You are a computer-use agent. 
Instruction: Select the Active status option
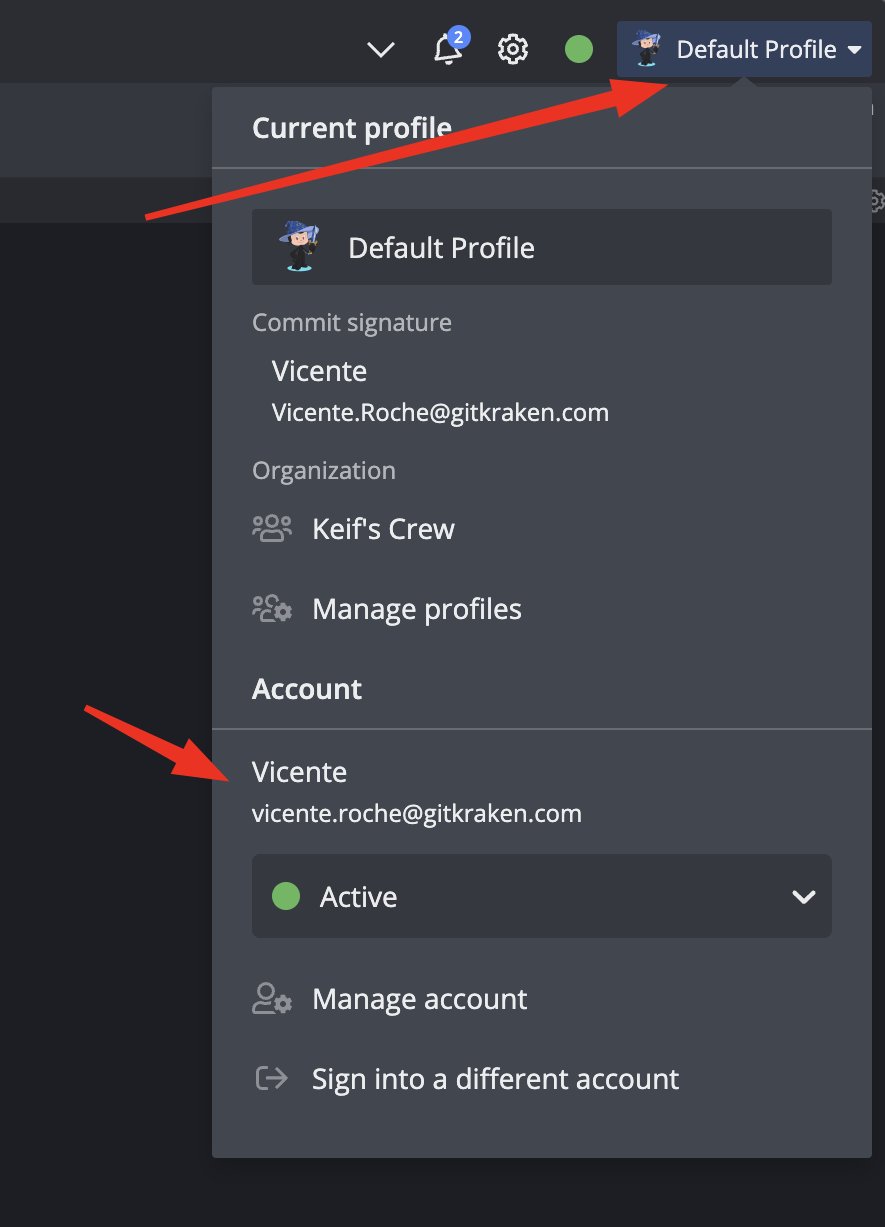click(542, 896)
